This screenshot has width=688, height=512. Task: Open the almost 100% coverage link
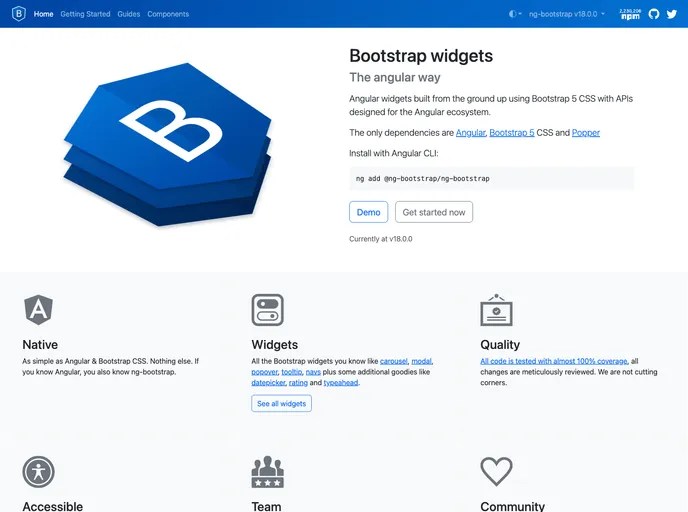coord(554,361)
